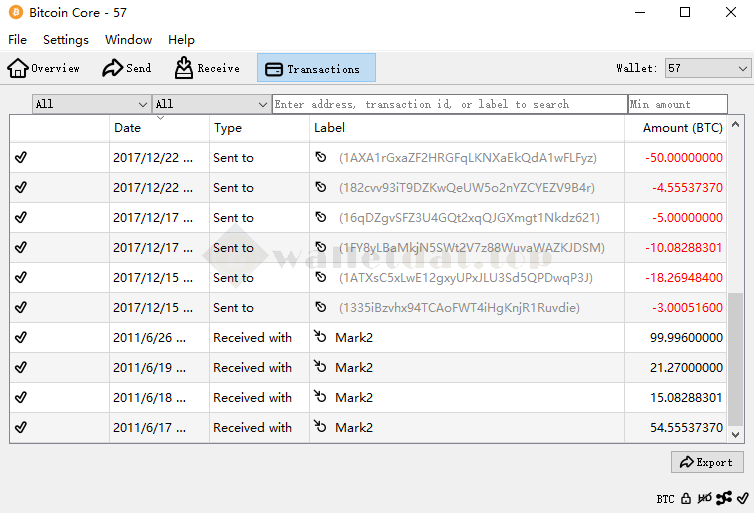The image size is (754, 513).
Task: Open the Wallet selector dropdown
Action: pyautogui.click(x=707, y=68)
